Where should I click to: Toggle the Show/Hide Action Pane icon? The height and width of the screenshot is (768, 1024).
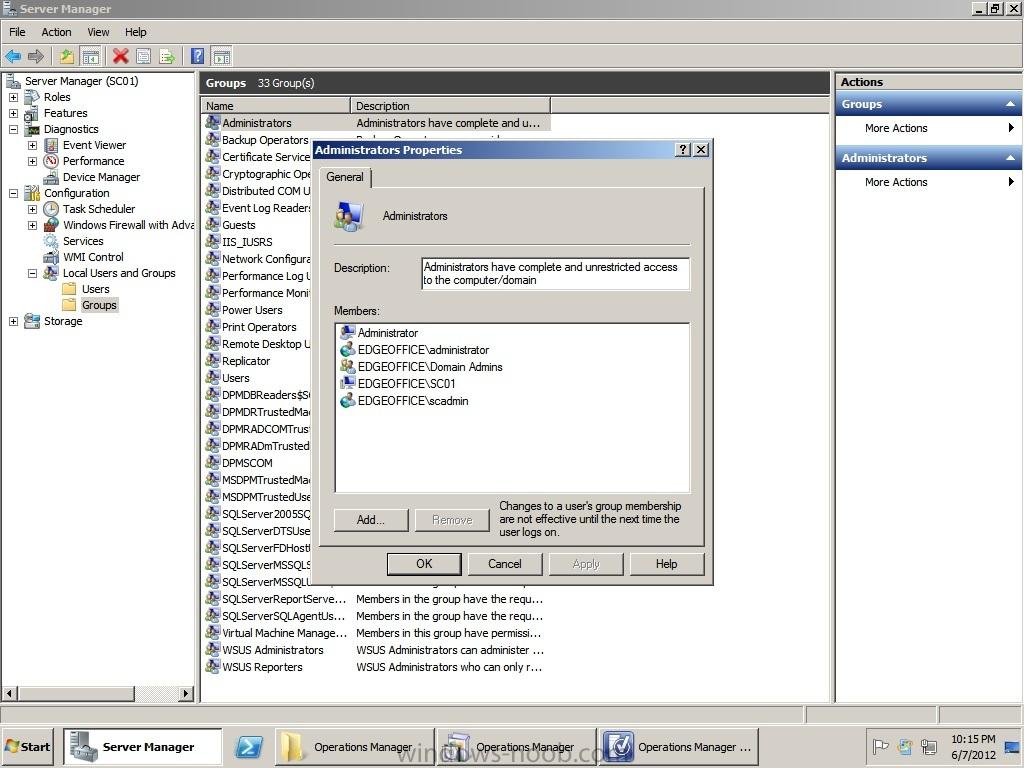tap(222, 56)
